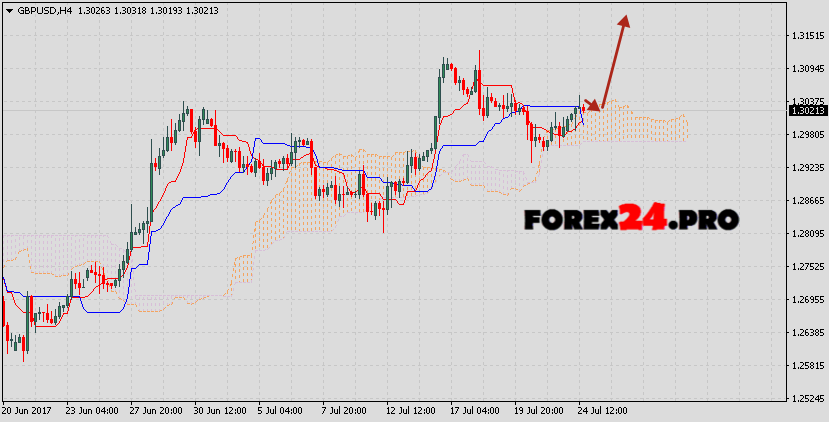Screen dimensions: 829x422
Task: Click the small red arrowhead at current price
Action: click(596, 105)
